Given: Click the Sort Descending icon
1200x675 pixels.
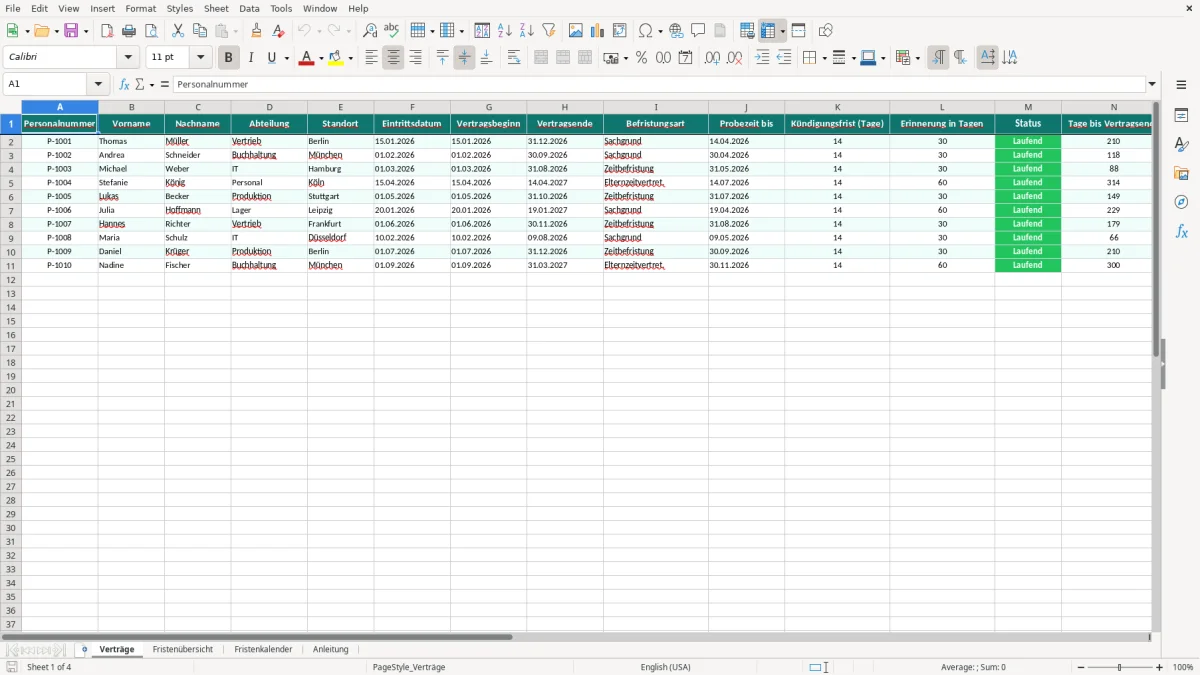Looking at the screenshot, I should [x=527, y=31].
